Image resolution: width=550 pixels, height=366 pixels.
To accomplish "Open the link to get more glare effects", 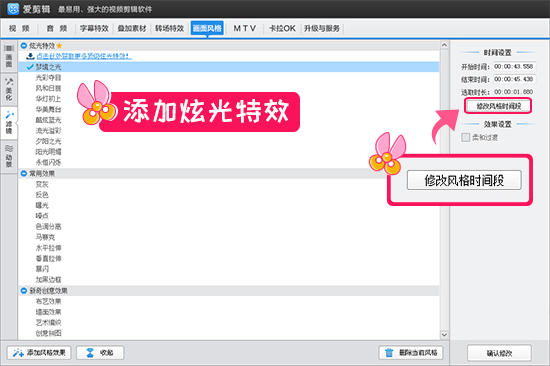I will click(x=84, y=56).
